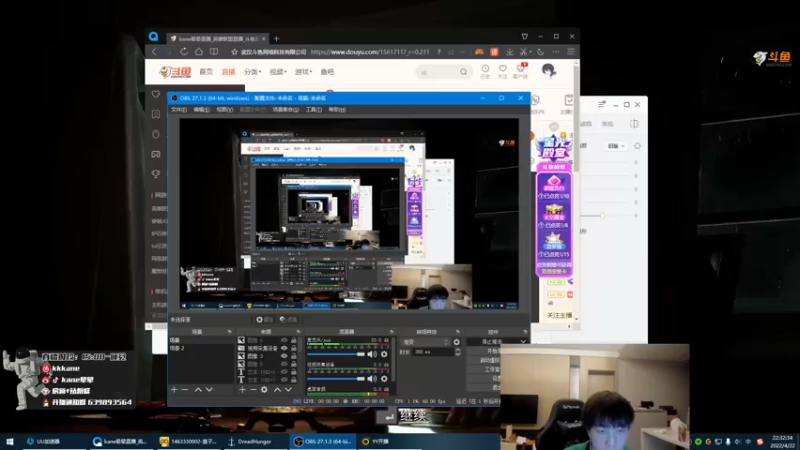Image resolution: width=800 pixels, height=450 pixels.
Task: Expand Douyu 游戏 dropdown menu
Action: click(303, 72)
